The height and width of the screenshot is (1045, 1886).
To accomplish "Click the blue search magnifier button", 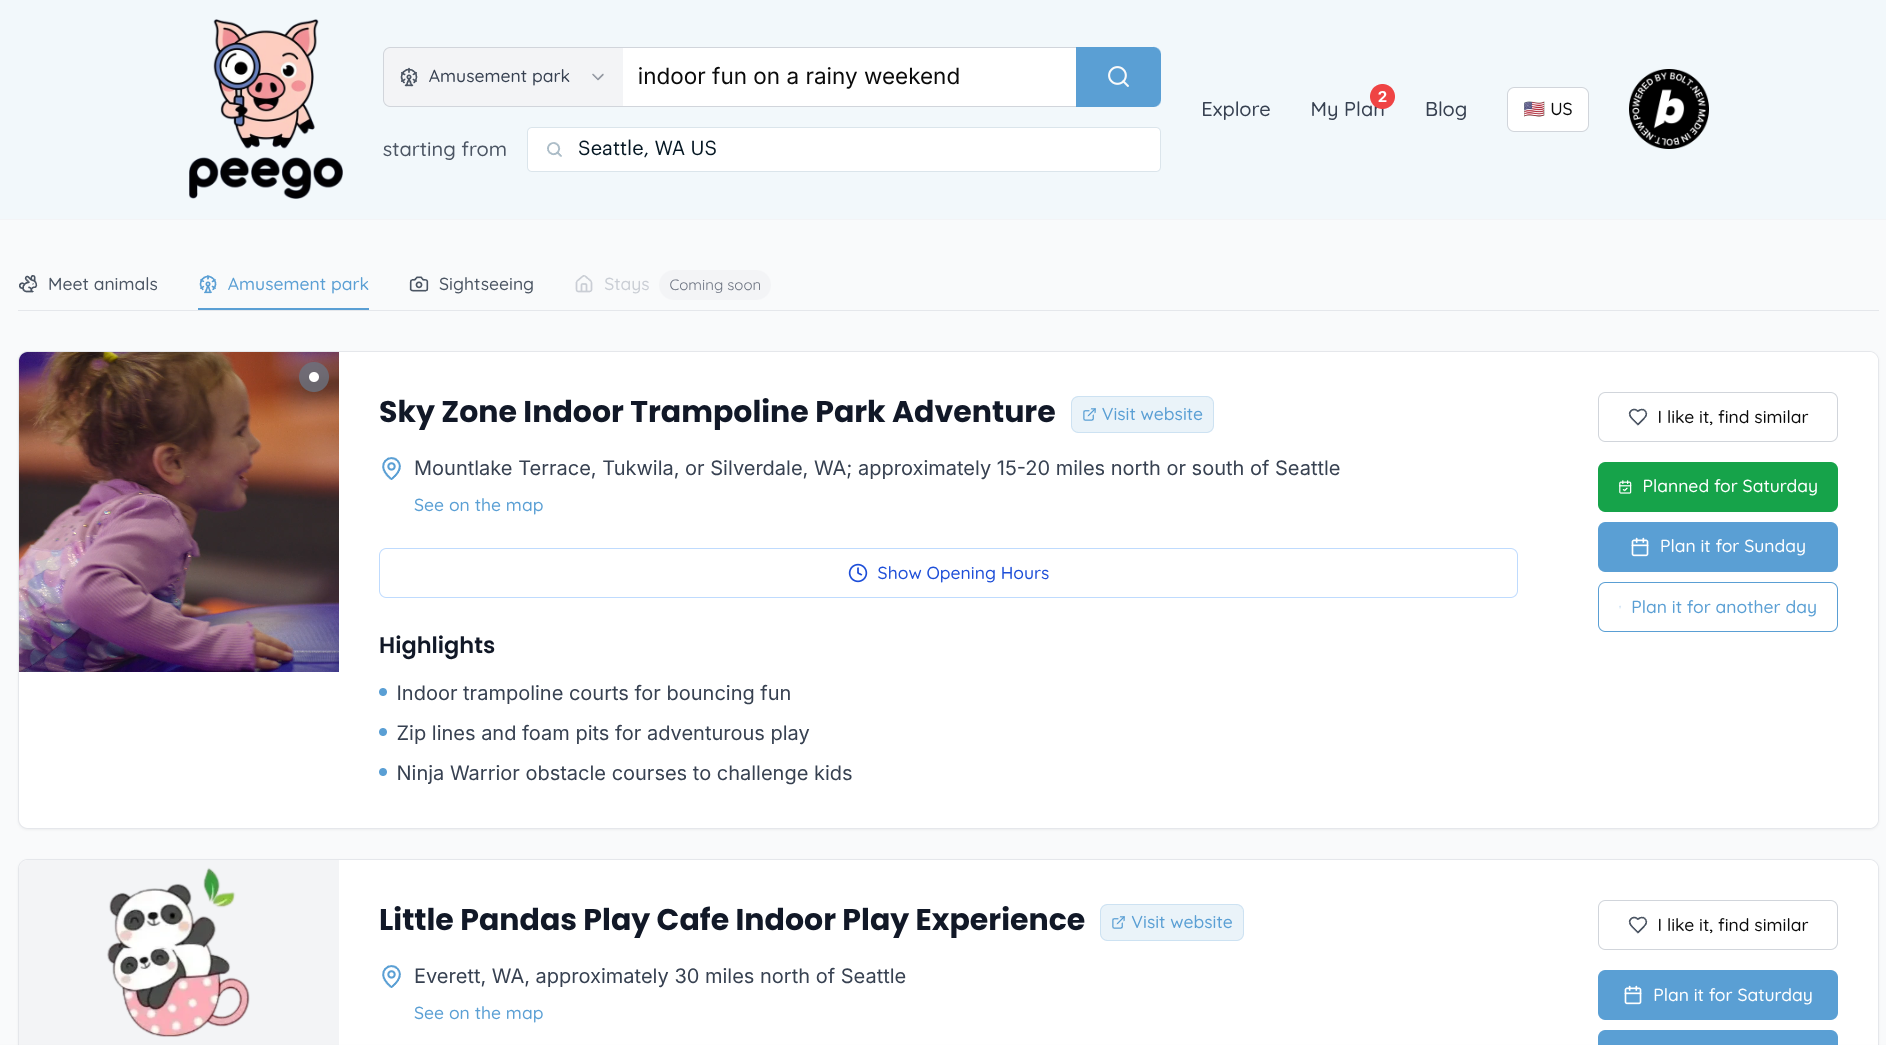I will point(1118,77).
